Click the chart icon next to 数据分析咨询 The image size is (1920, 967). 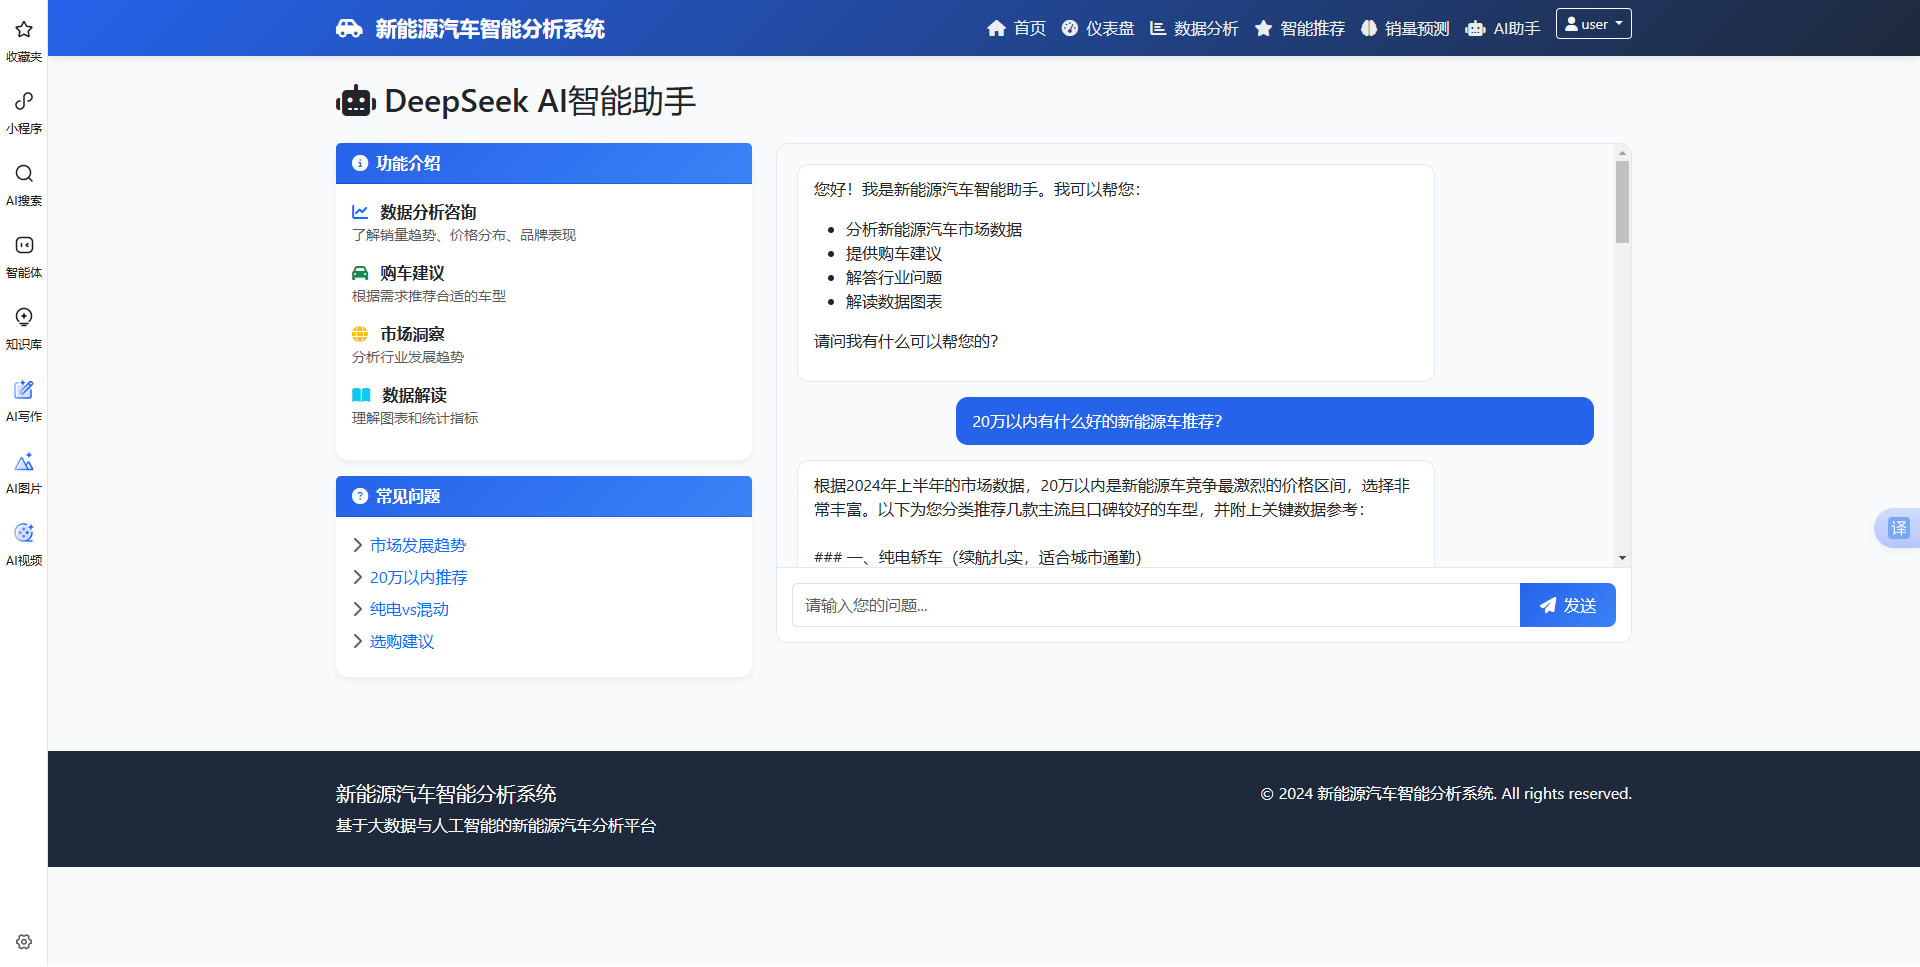[x=360, y=212]
